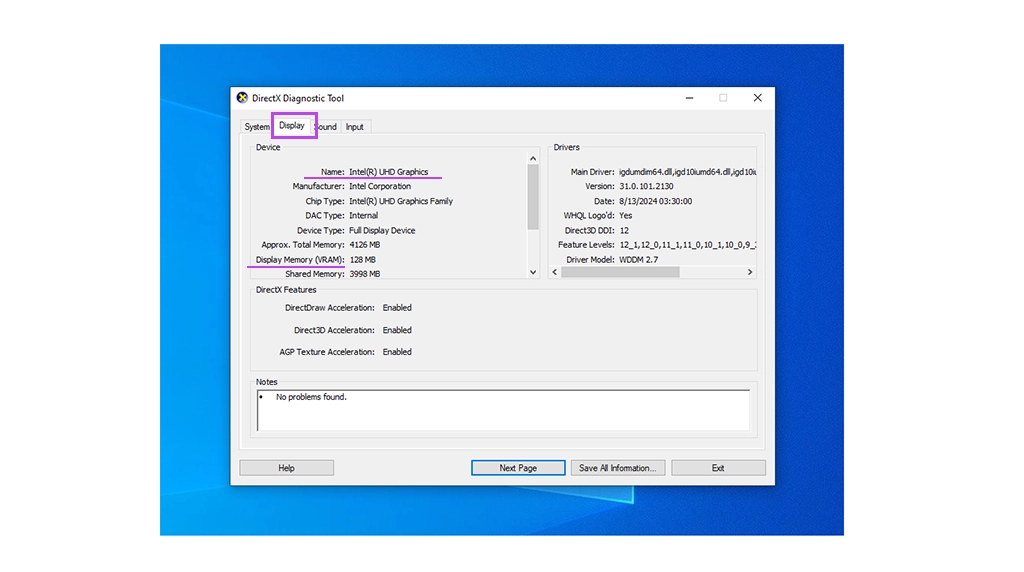The width and height of the screenshot is (1024, 572).
Task: Minimize the DirectX Diagnostic Tool window
Action: coord(690,98)
